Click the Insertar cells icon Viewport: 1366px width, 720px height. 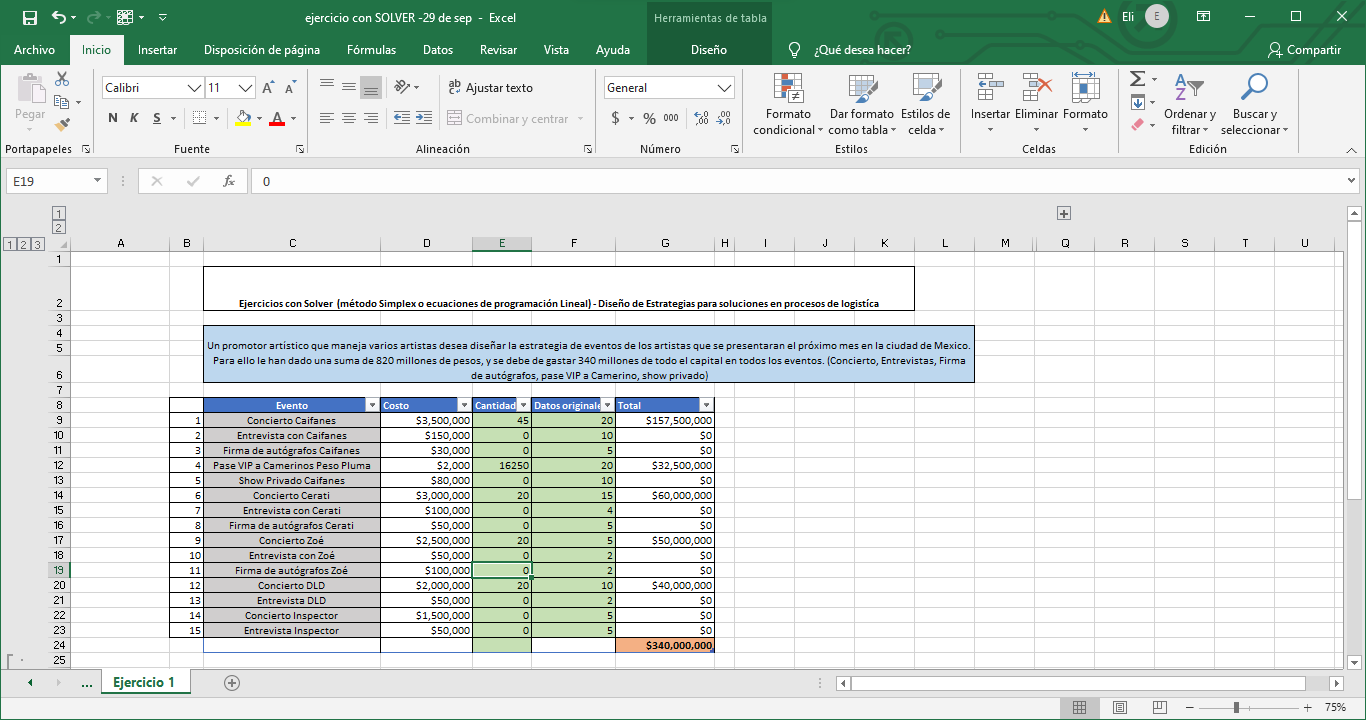(x=990, y=88)
